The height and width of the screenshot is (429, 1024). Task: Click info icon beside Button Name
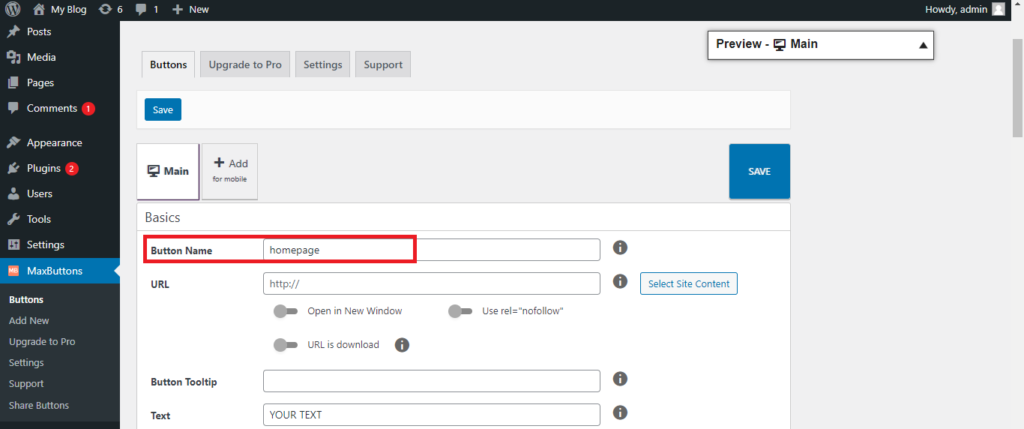(x=620, y=247)
